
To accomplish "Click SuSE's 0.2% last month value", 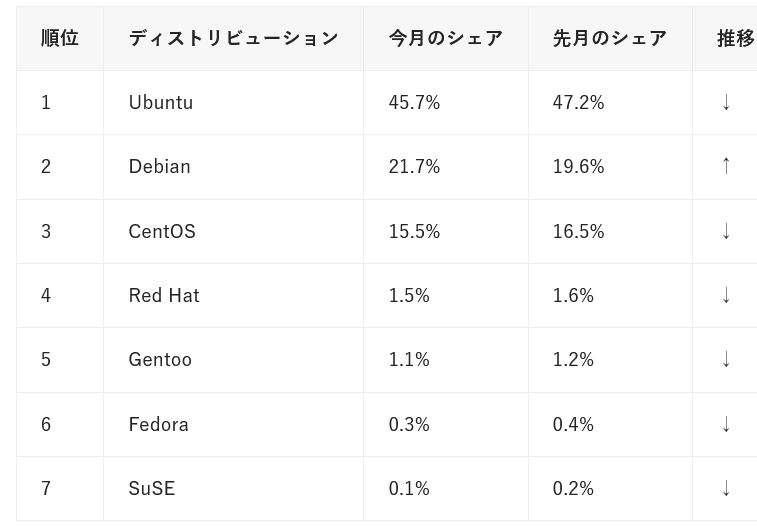I will pos(573,488).
